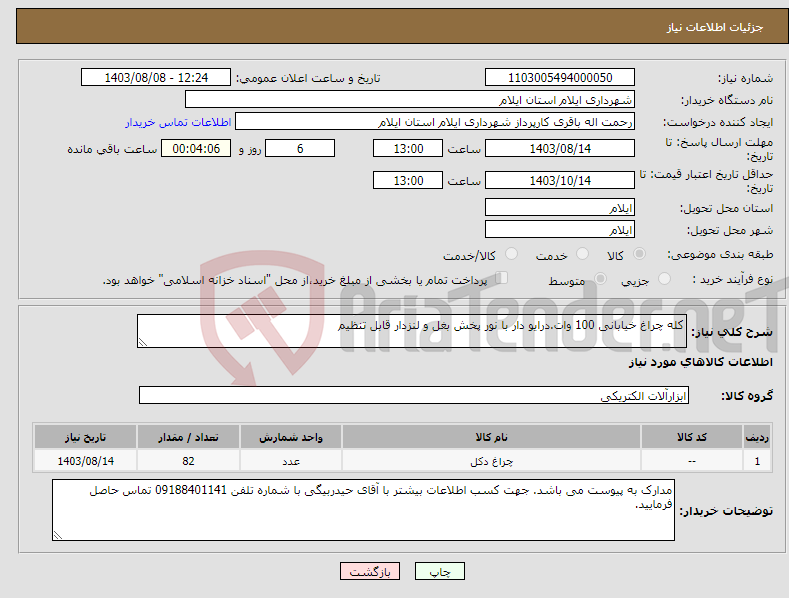The width and height of the screenshot is (789, 598).
Task: Click the resize handle of the description textarea
Action: pyautogui.click(x=143, y=342)
